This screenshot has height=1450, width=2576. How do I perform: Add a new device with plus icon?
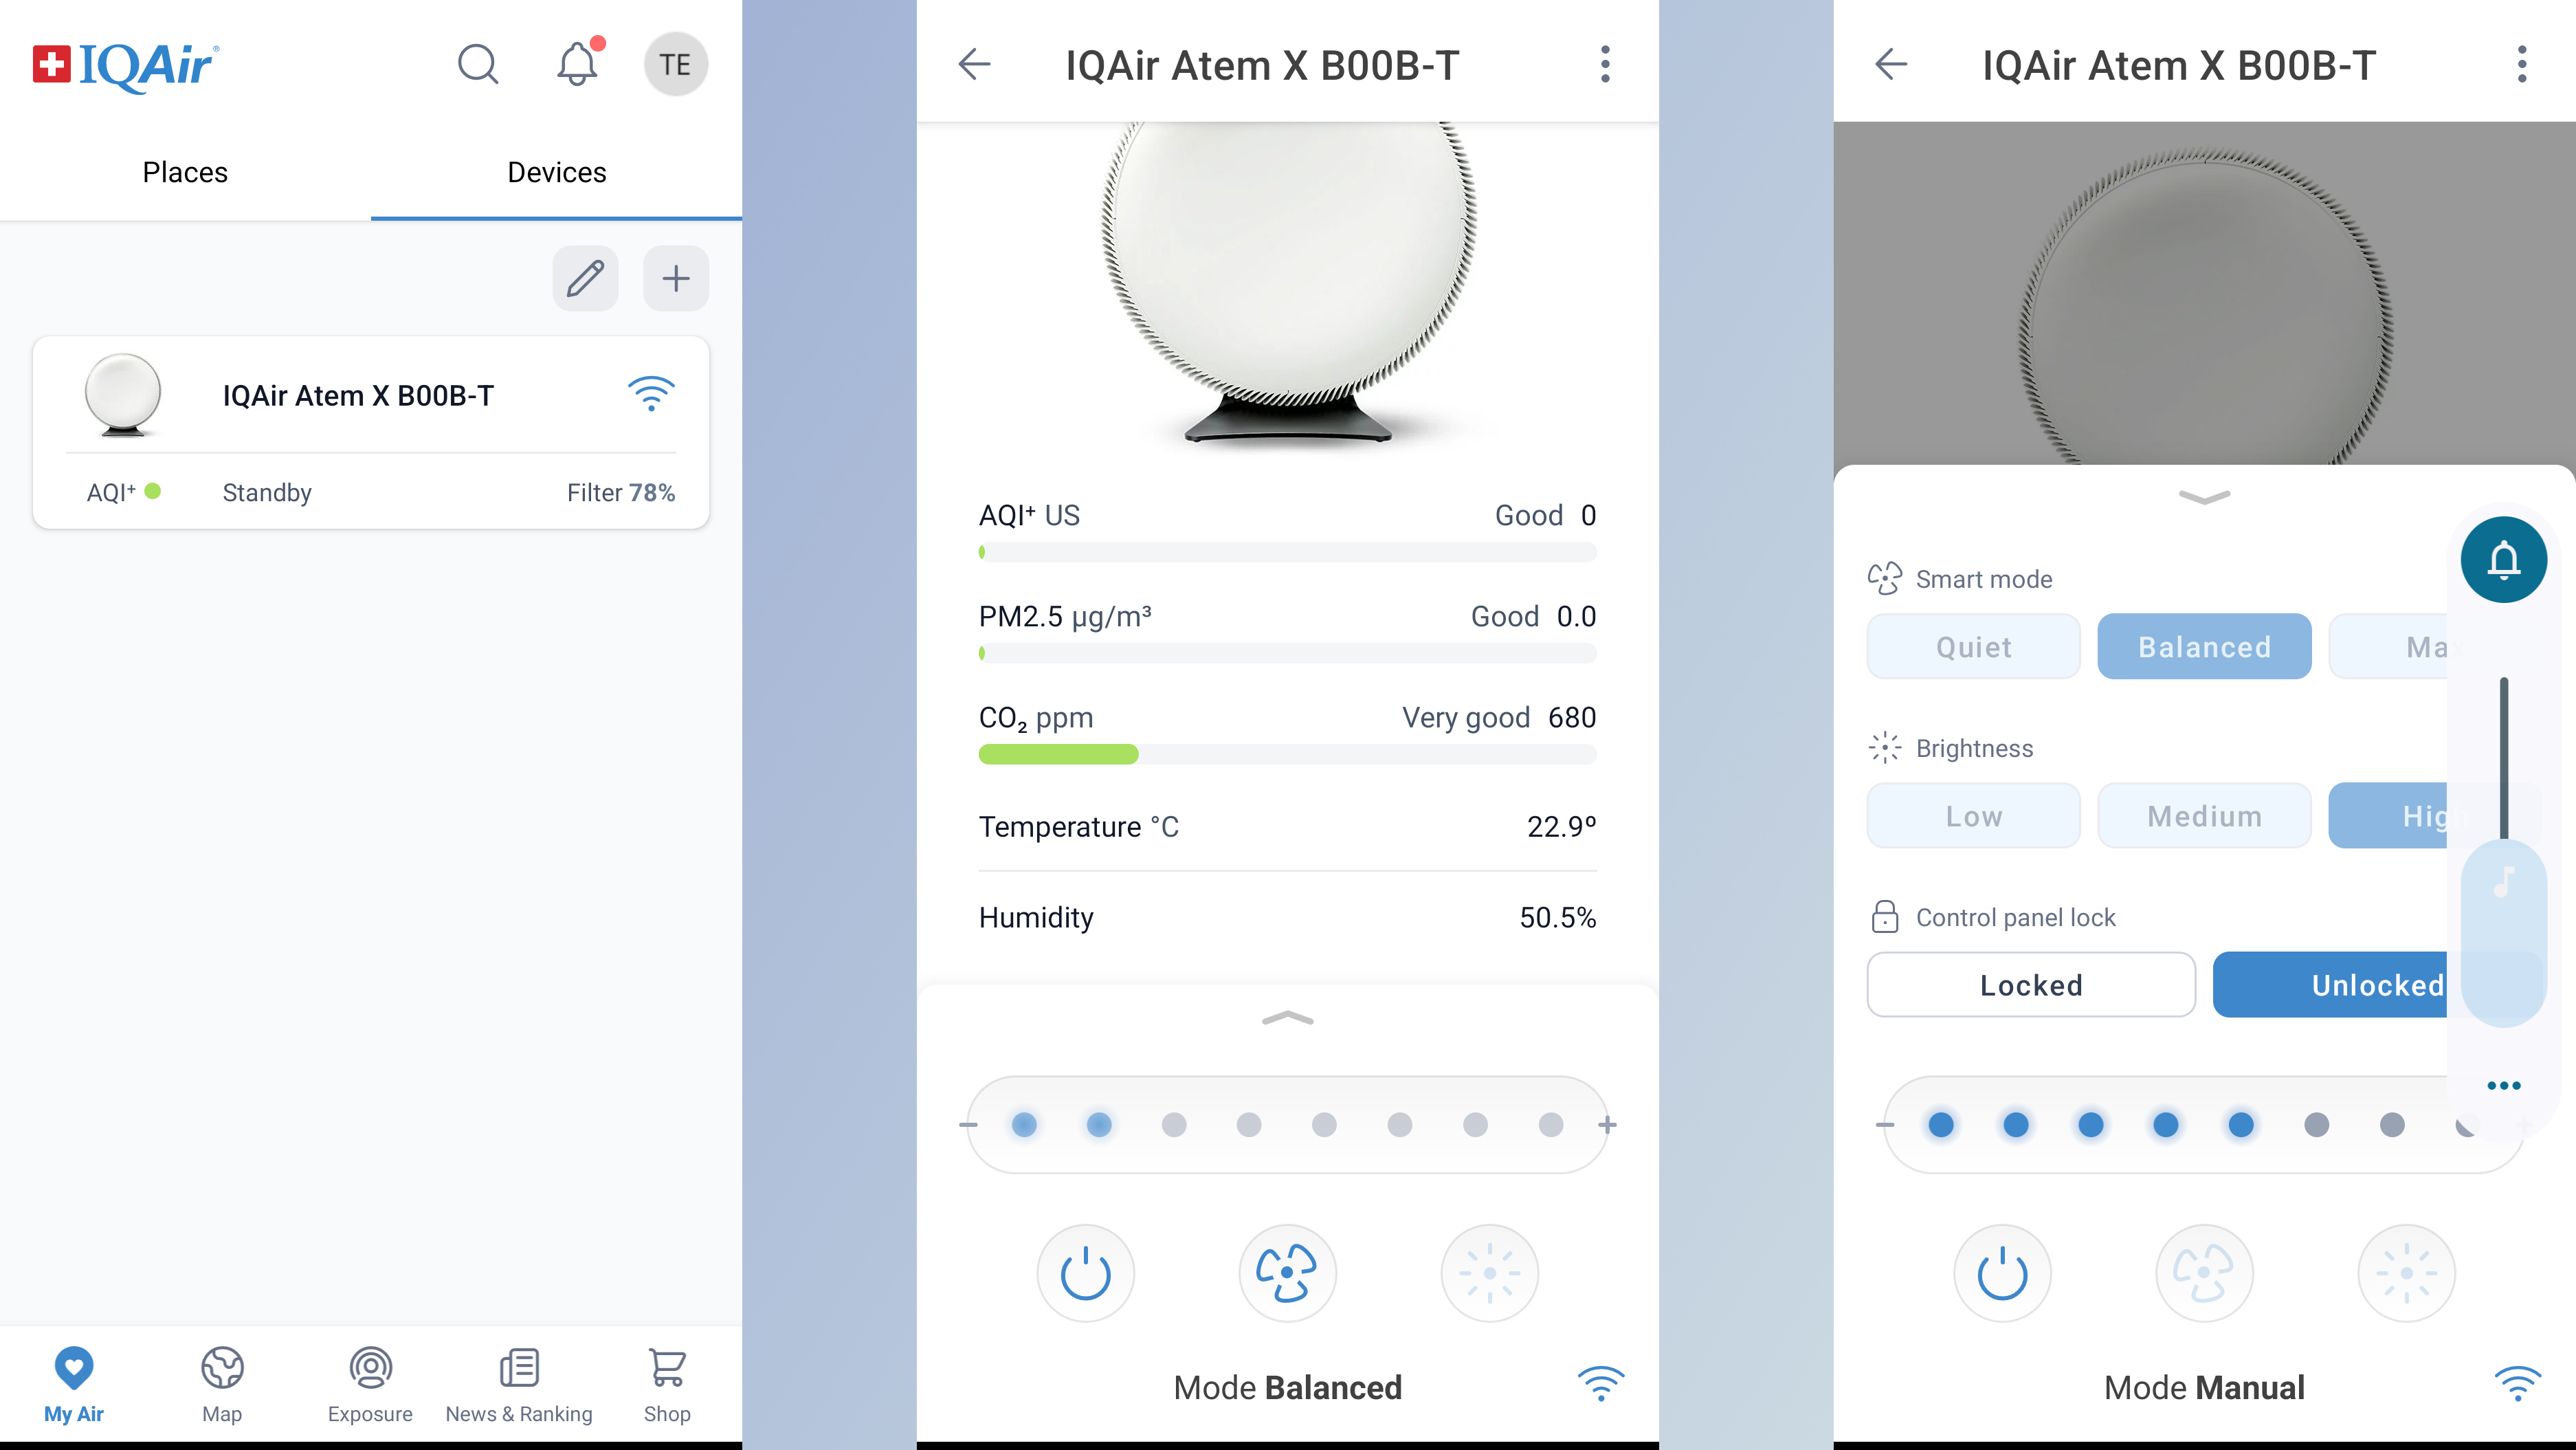(x=676, y=278)
